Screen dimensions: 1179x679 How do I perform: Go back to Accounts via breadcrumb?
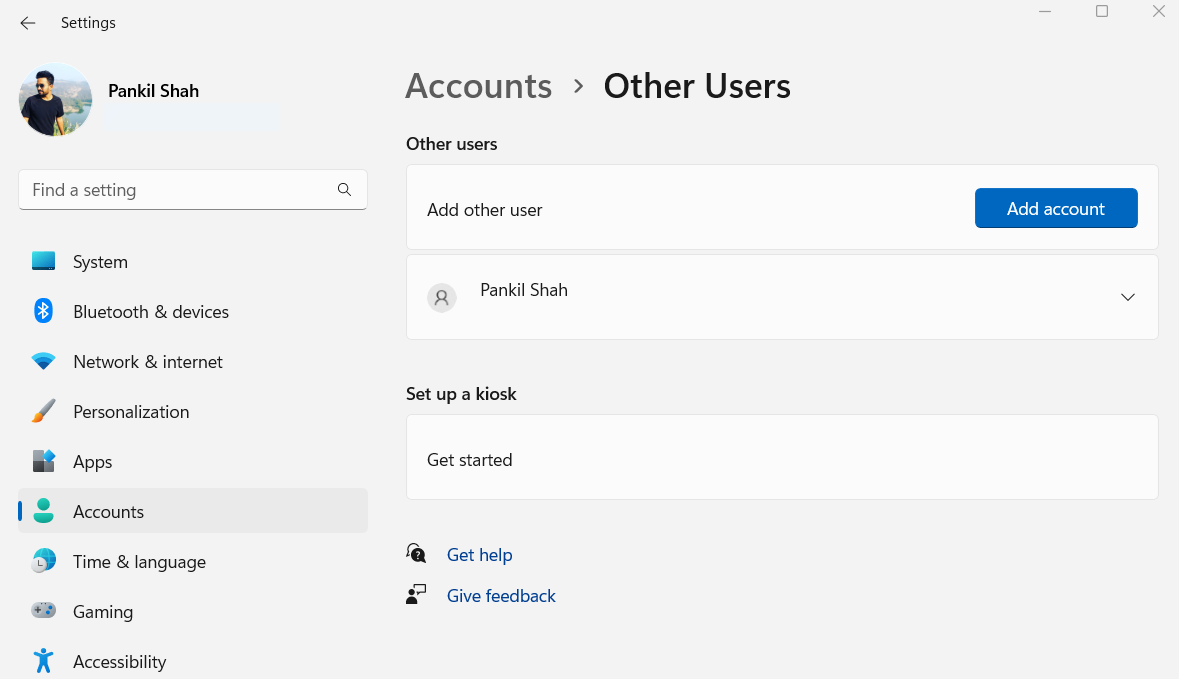point(479,86)
